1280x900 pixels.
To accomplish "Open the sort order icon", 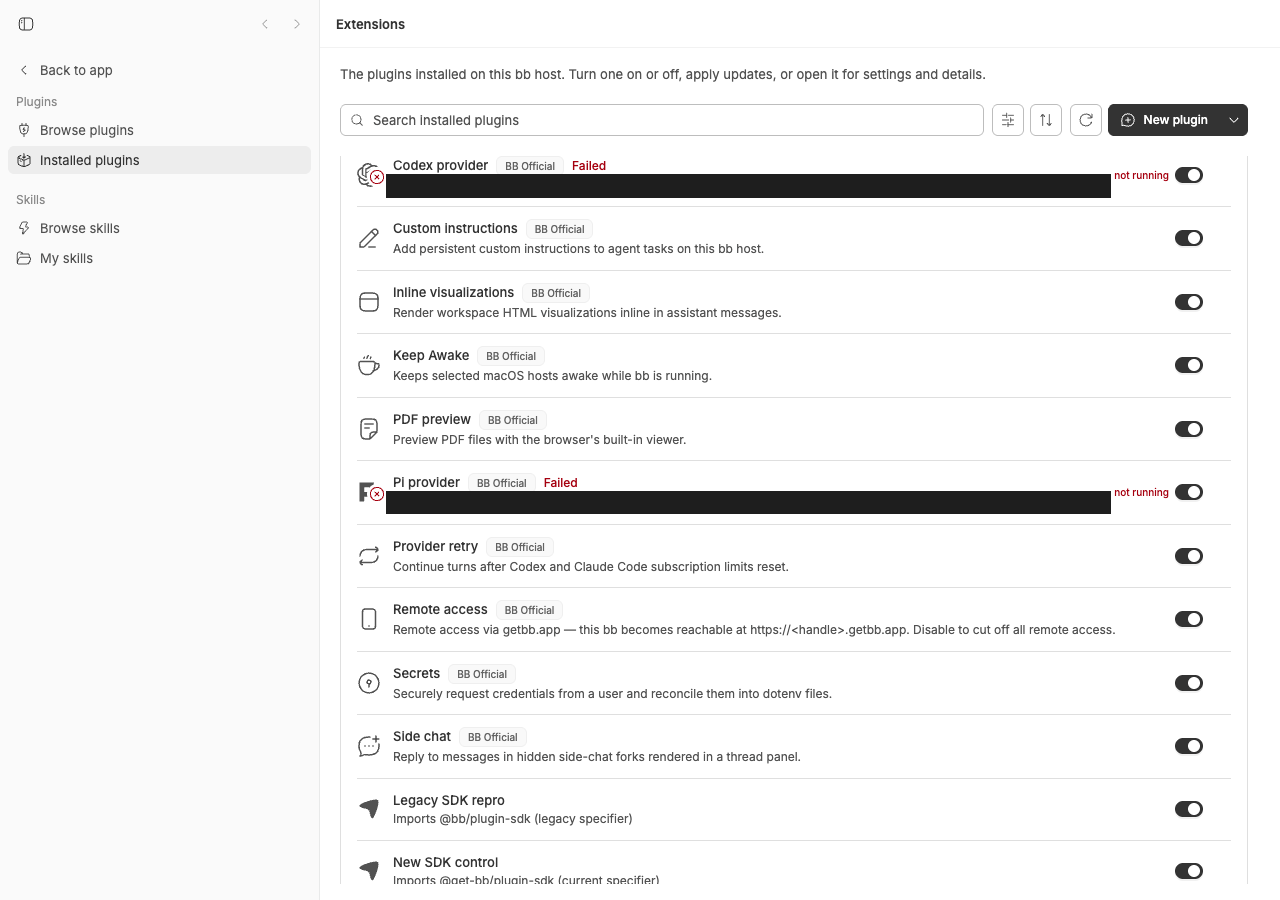I will coord(1046,120).
